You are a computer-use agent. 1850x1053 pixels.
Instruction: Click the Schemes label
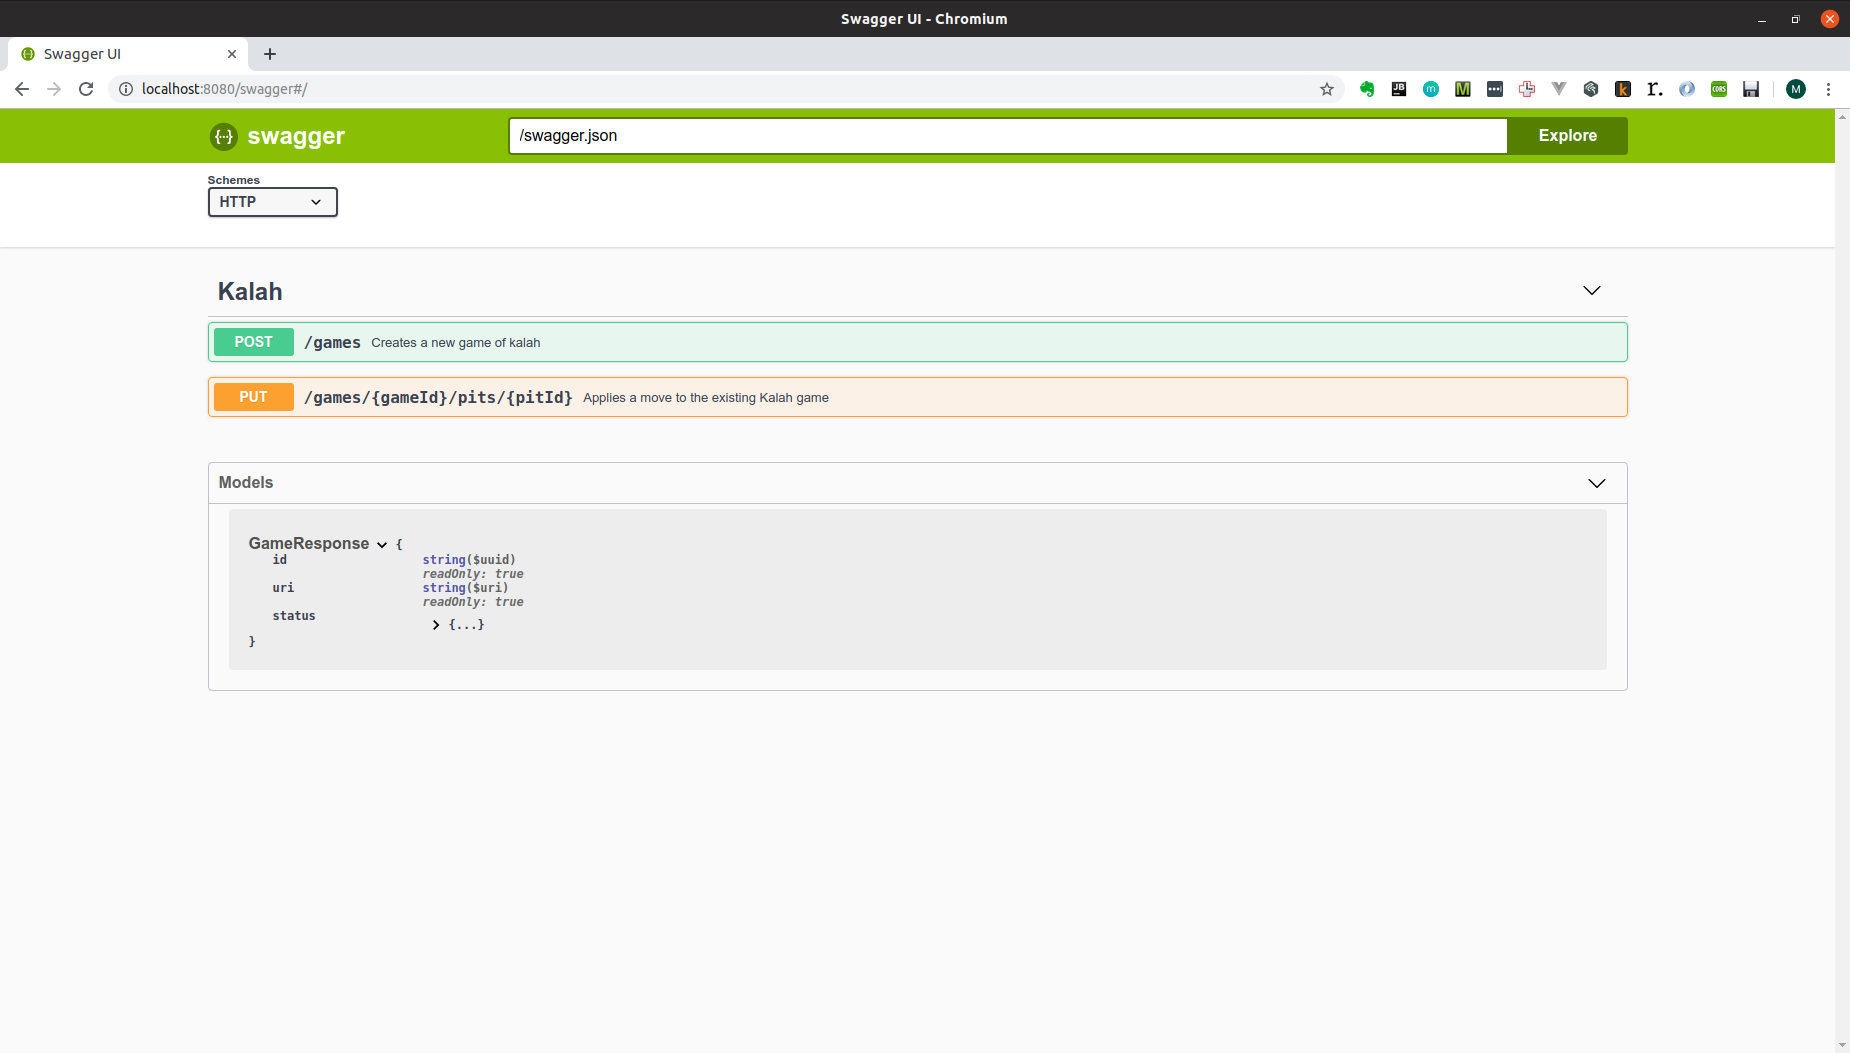click(x=234, y=180)
